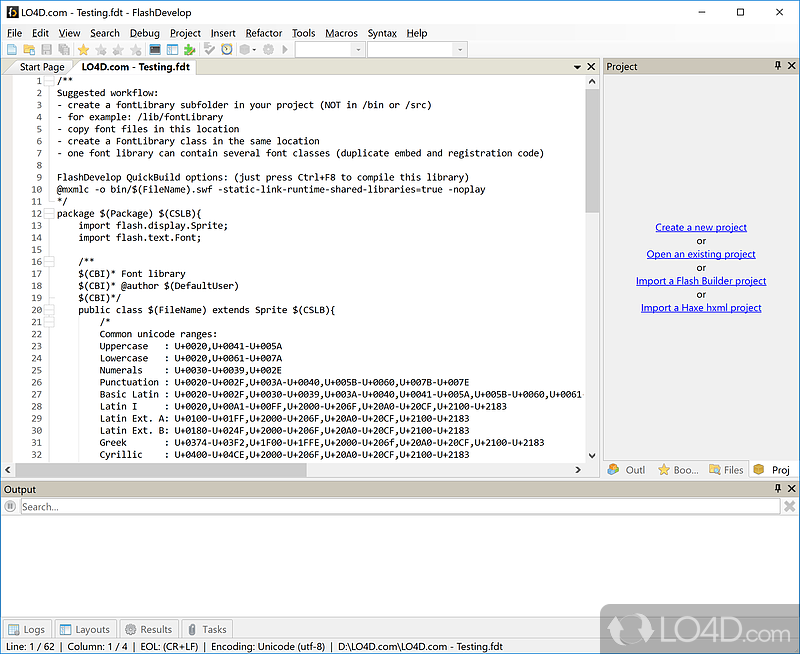Open the first empty toolbar combo box

click(x=321, y=49)
